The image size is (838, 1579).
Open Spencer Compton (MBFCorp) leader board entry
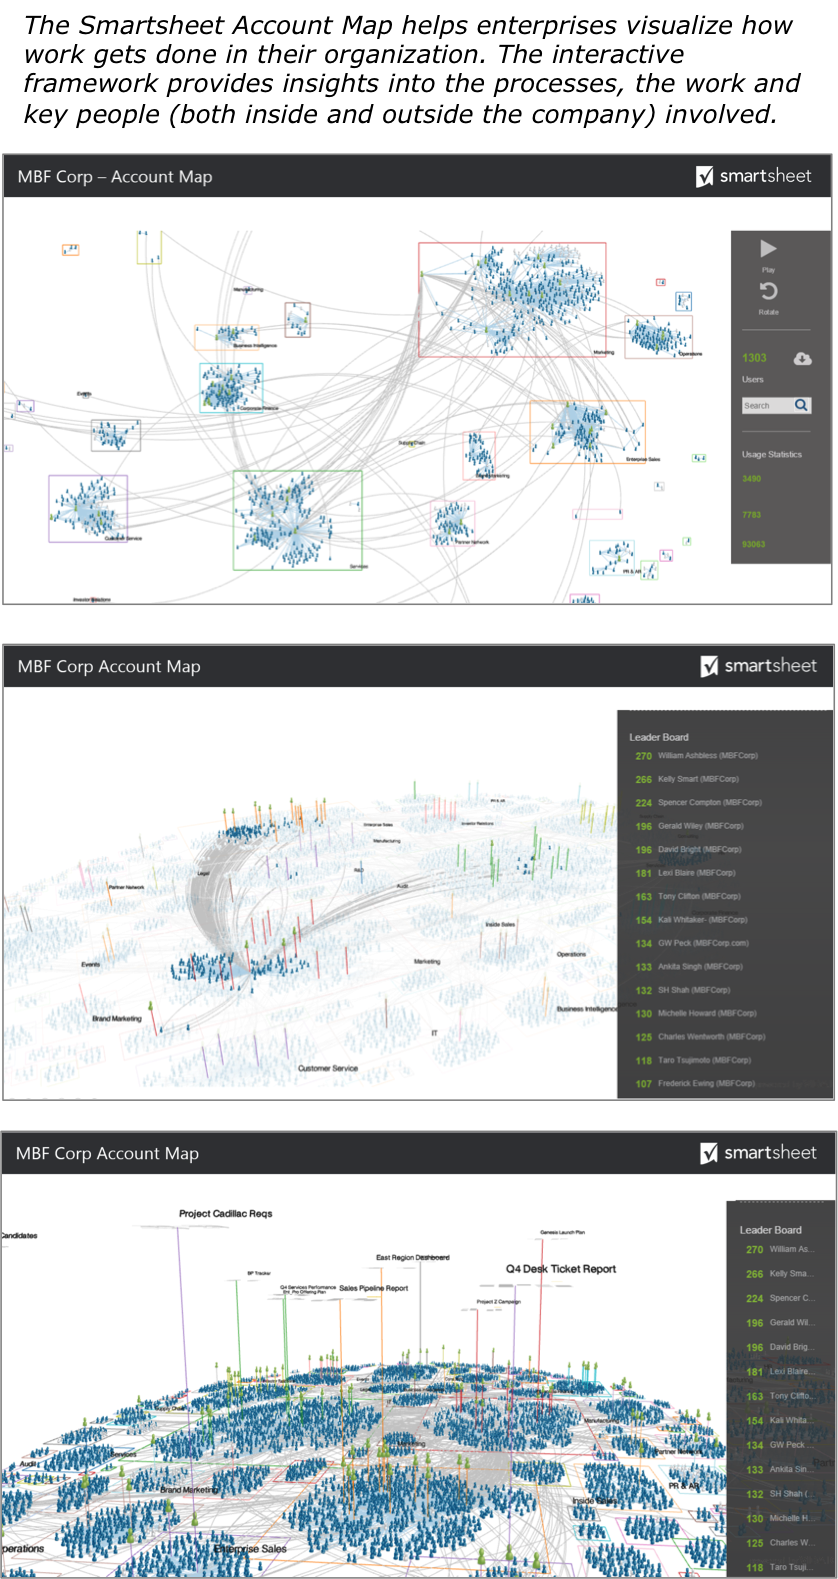698,802
